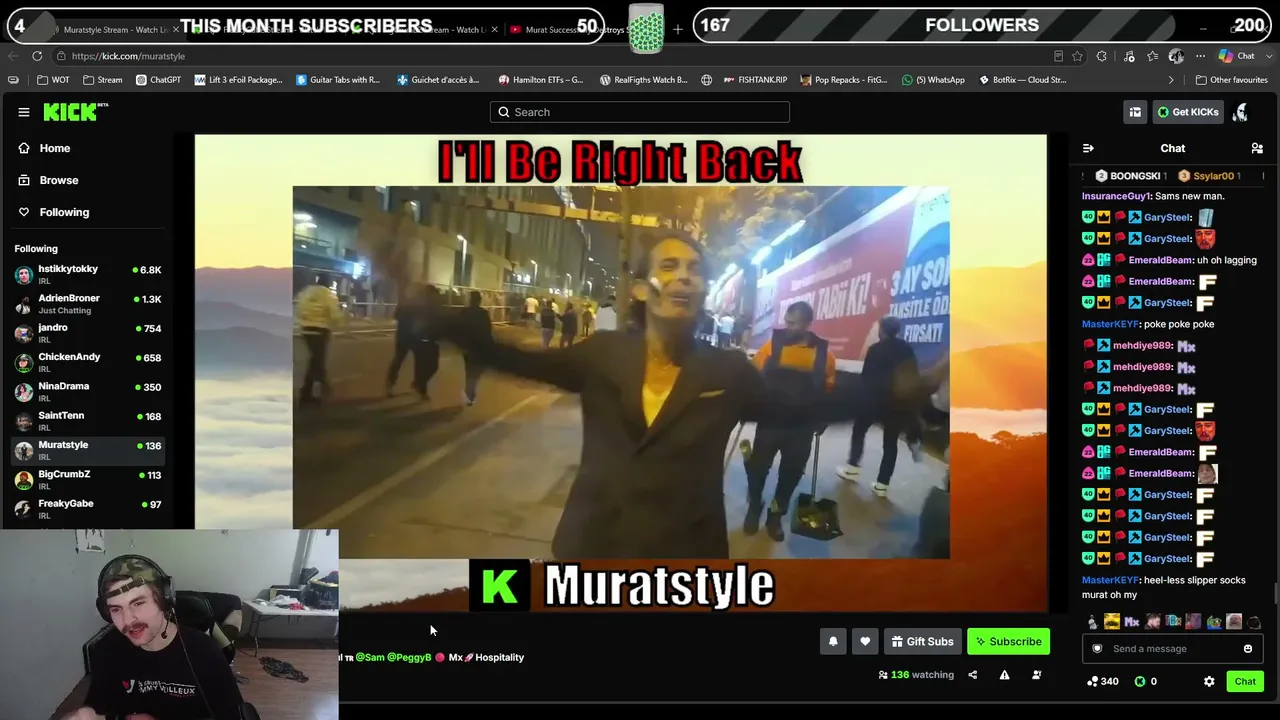The height and width of the screenshot is (720, 1280).
Task: Focus the Send a message chat input
Action: pos(1172,649)
